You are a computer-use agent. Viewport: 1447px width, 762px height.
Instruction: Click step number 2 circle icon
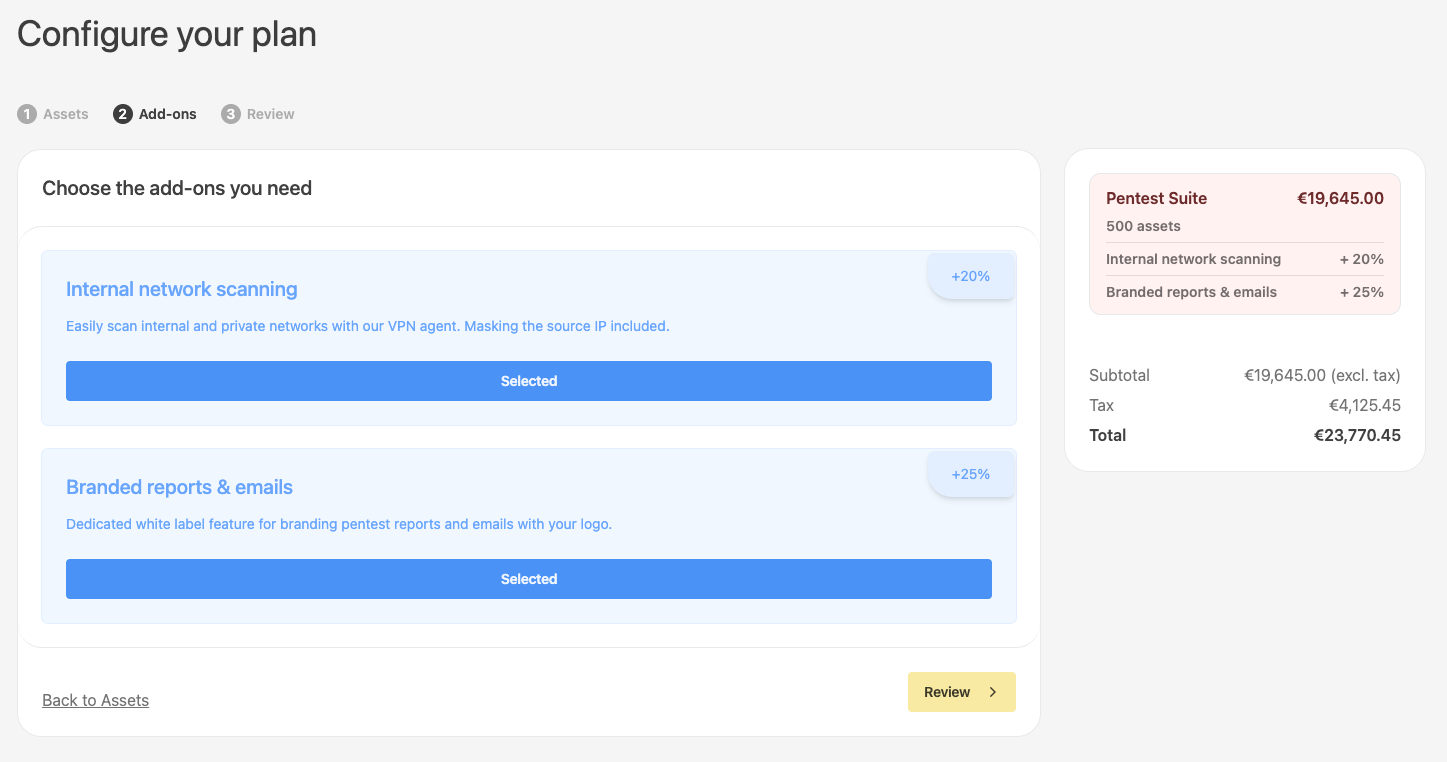coord(123,114)
